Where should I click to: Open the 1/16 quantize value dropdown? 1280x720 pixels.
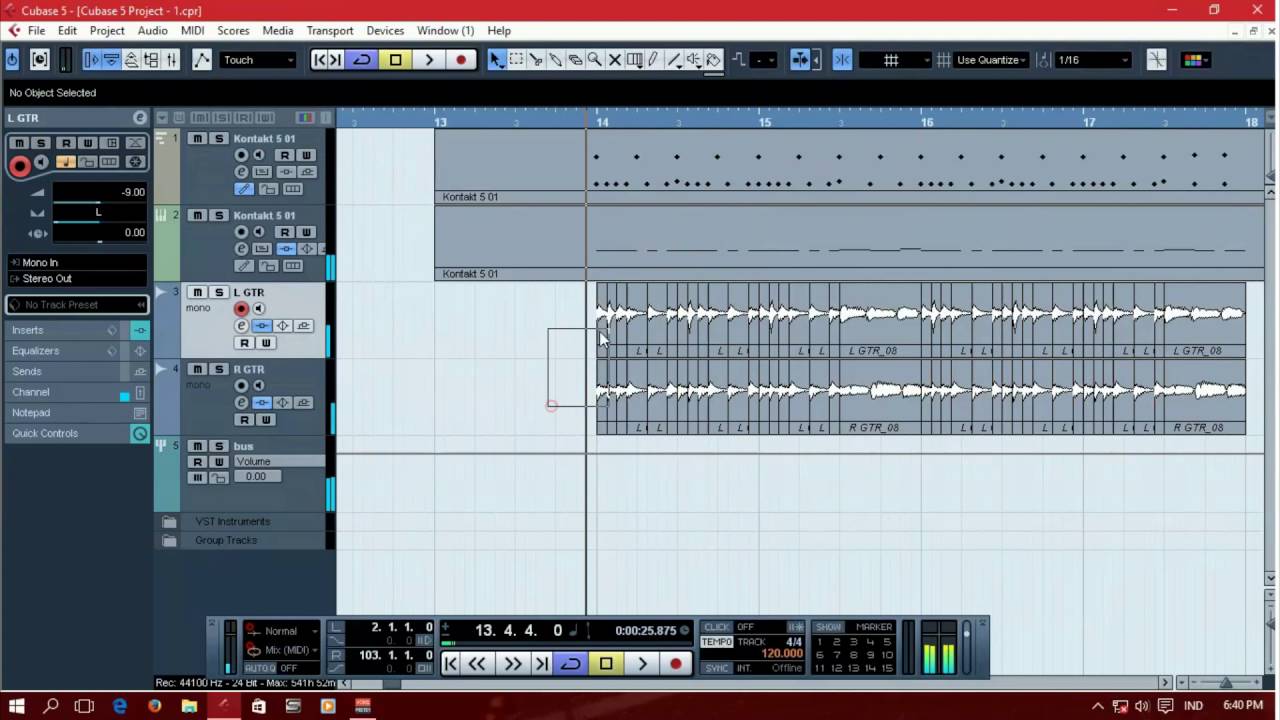(1093, 60)
